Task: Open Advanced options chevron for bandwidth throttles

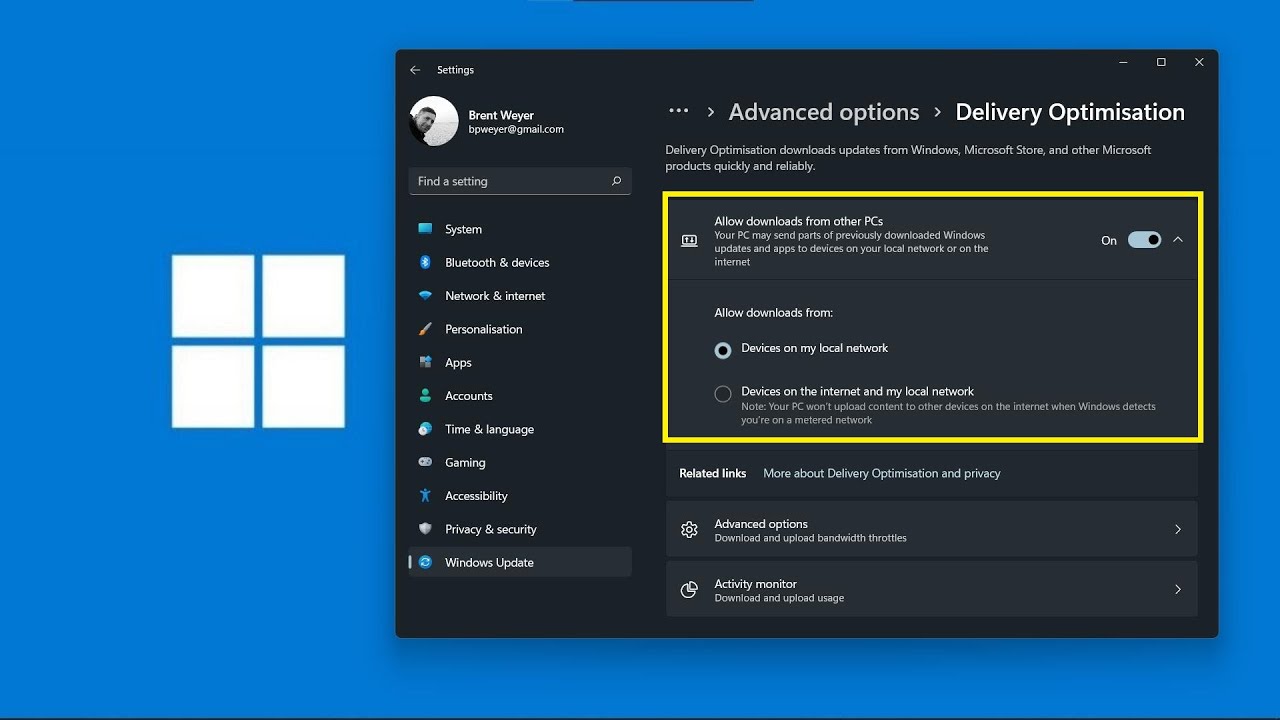Action: [x=1178, y=530]
